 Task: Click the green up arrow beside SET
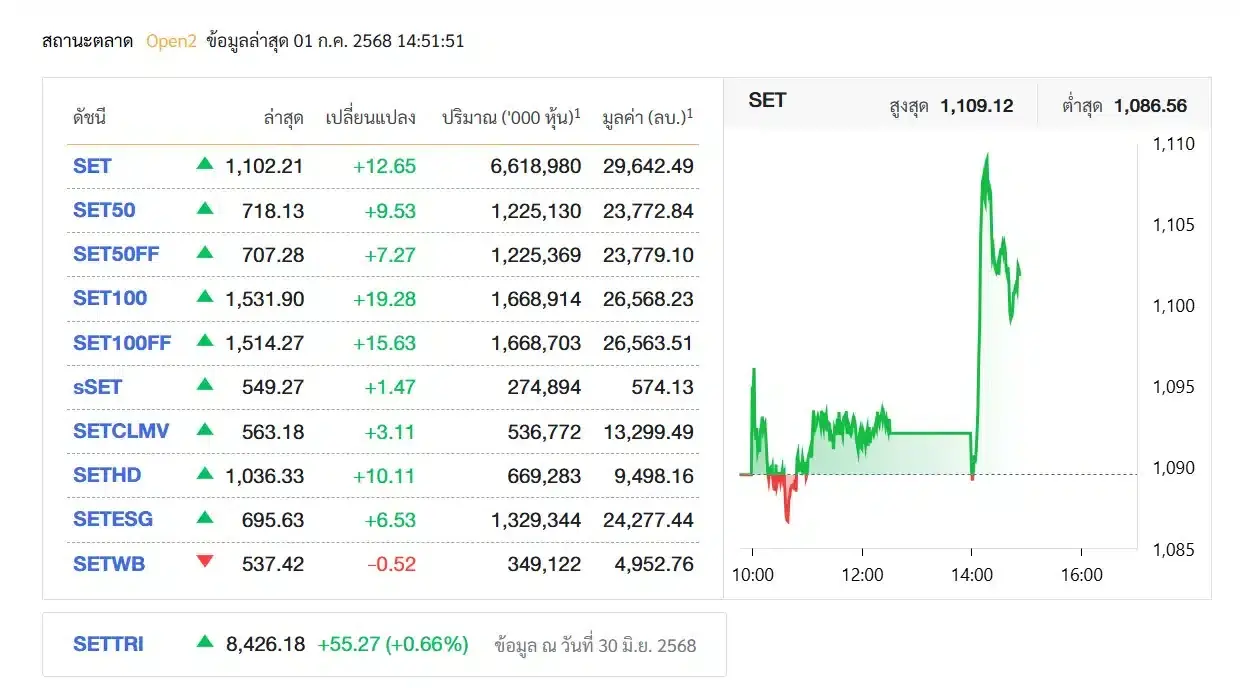tap(205, 164)
